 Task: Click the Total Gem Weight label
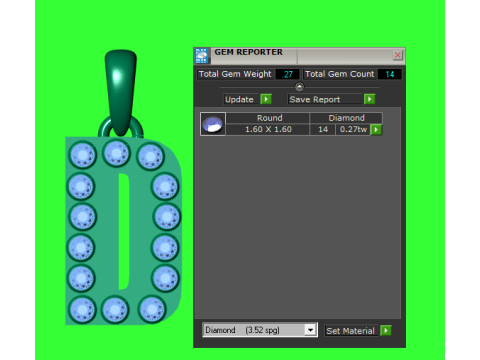pos(235,74)
